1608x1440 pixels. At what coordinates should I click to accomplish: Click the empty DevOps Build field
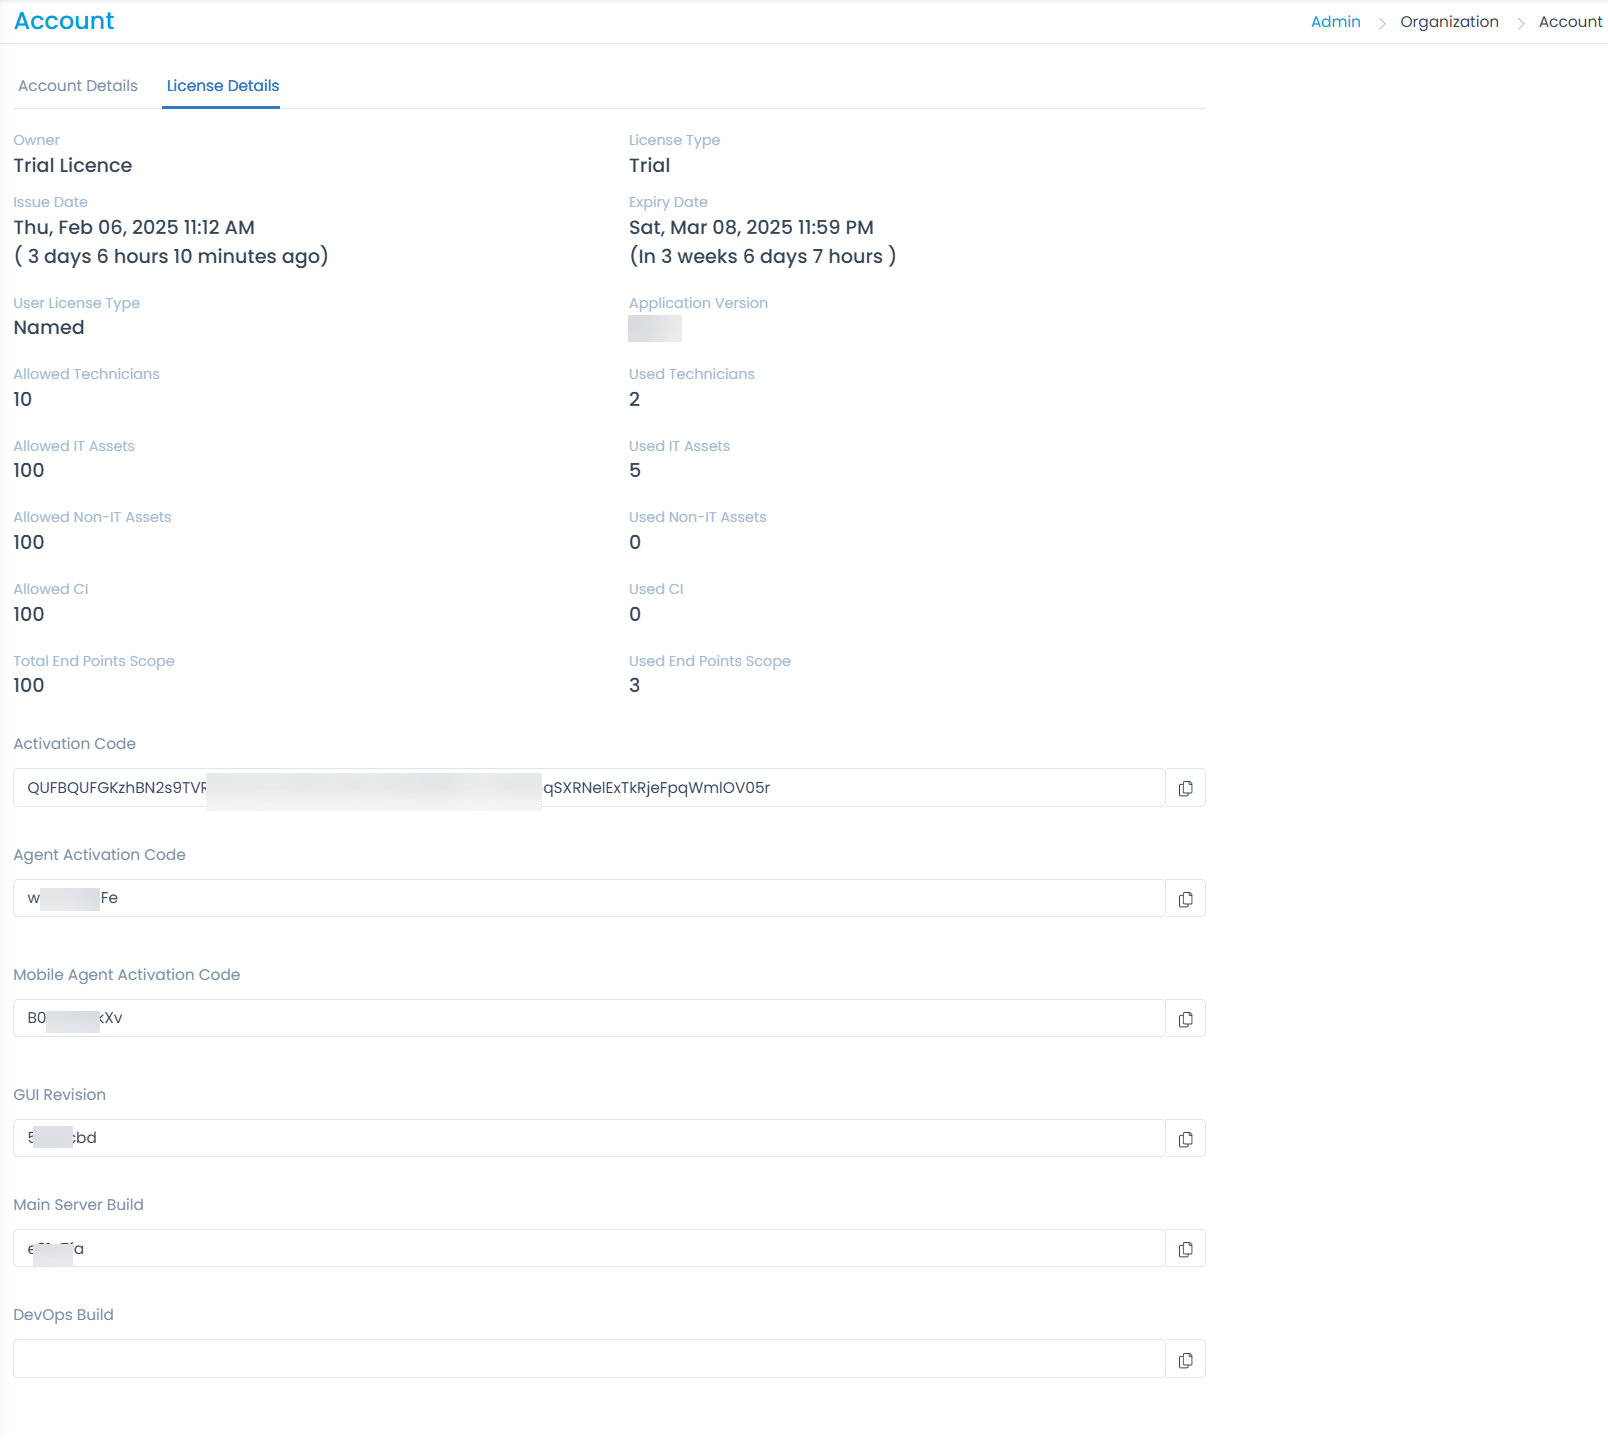tap(589, 1359)
